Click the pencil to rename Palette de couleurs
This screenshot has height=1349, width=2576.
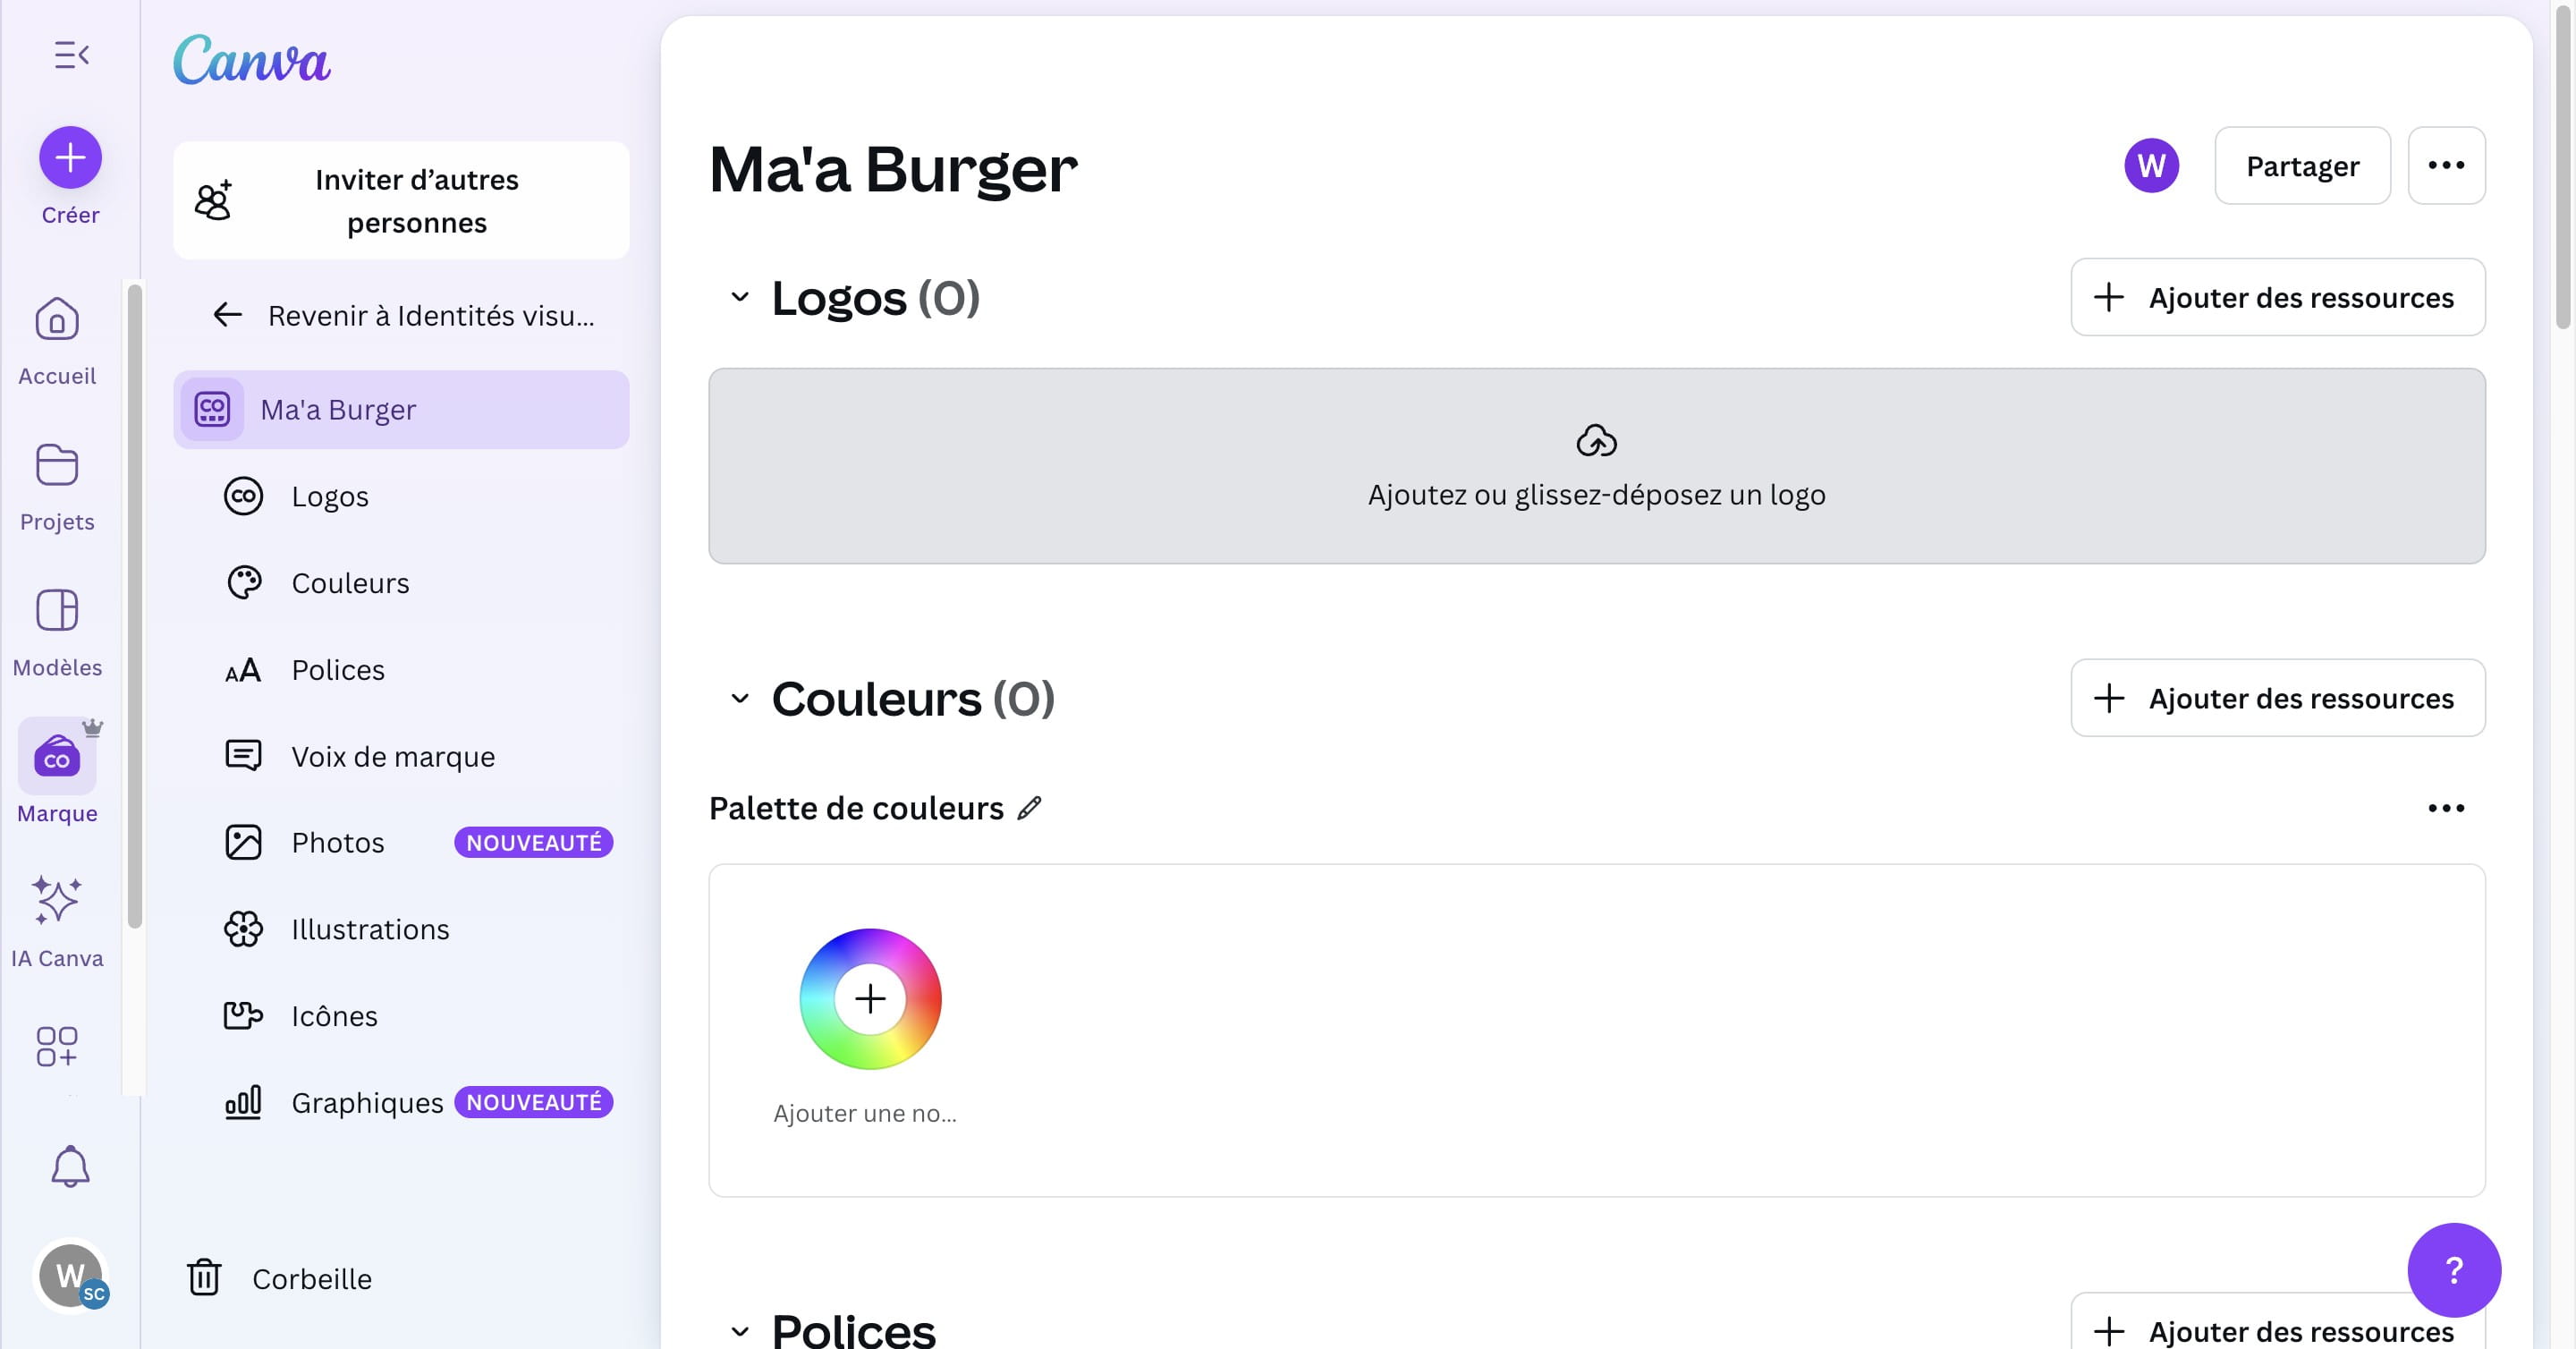1030,808
